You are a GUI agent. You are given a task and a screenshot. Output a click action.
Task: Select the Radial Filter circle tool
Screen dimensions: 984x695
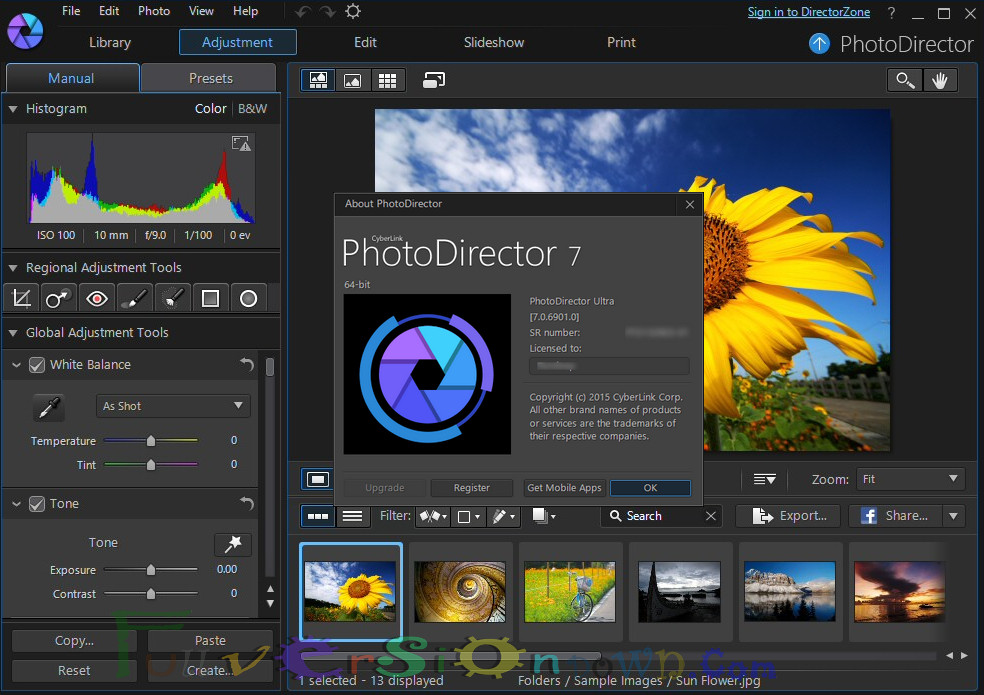[x=249, y=298]
